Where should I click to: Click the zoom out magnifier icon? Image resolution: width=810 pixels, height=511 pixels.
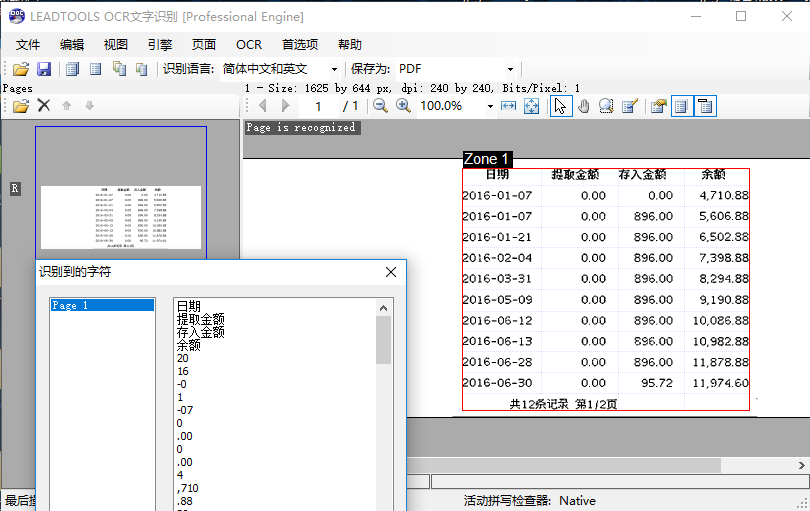380,106
